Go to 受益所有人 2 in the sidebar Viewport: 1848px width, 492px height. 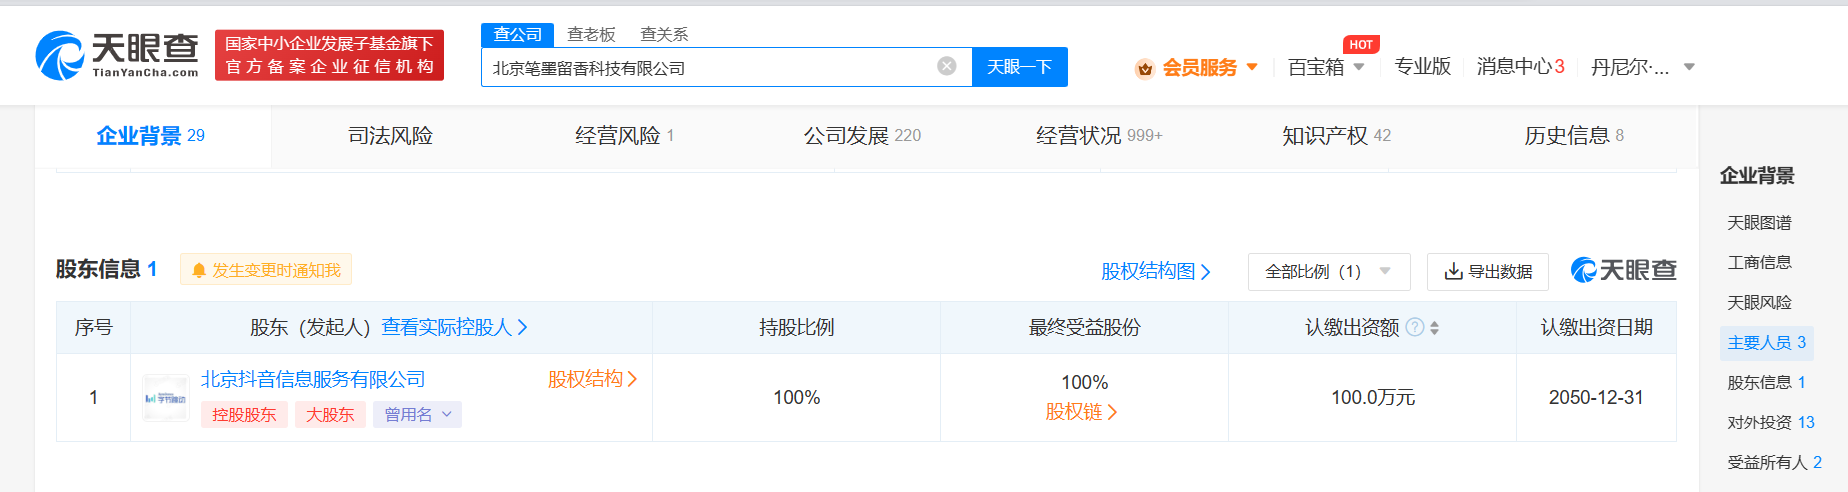pos(1775,463)
